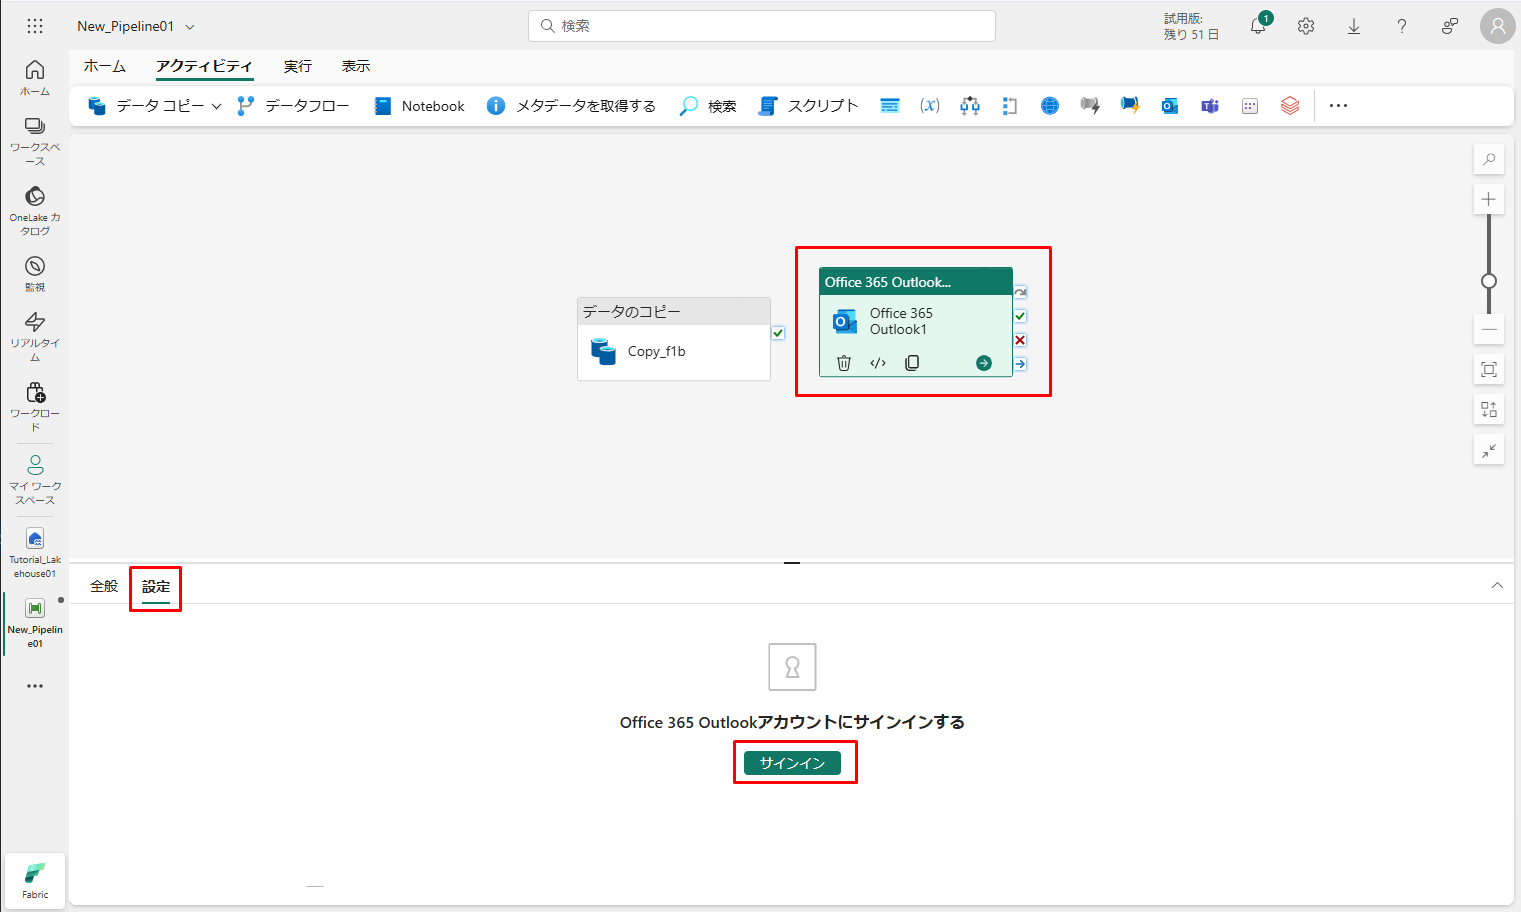Add the If condition branching activity
Screen dimensions: 1521x912
[970, 106]
